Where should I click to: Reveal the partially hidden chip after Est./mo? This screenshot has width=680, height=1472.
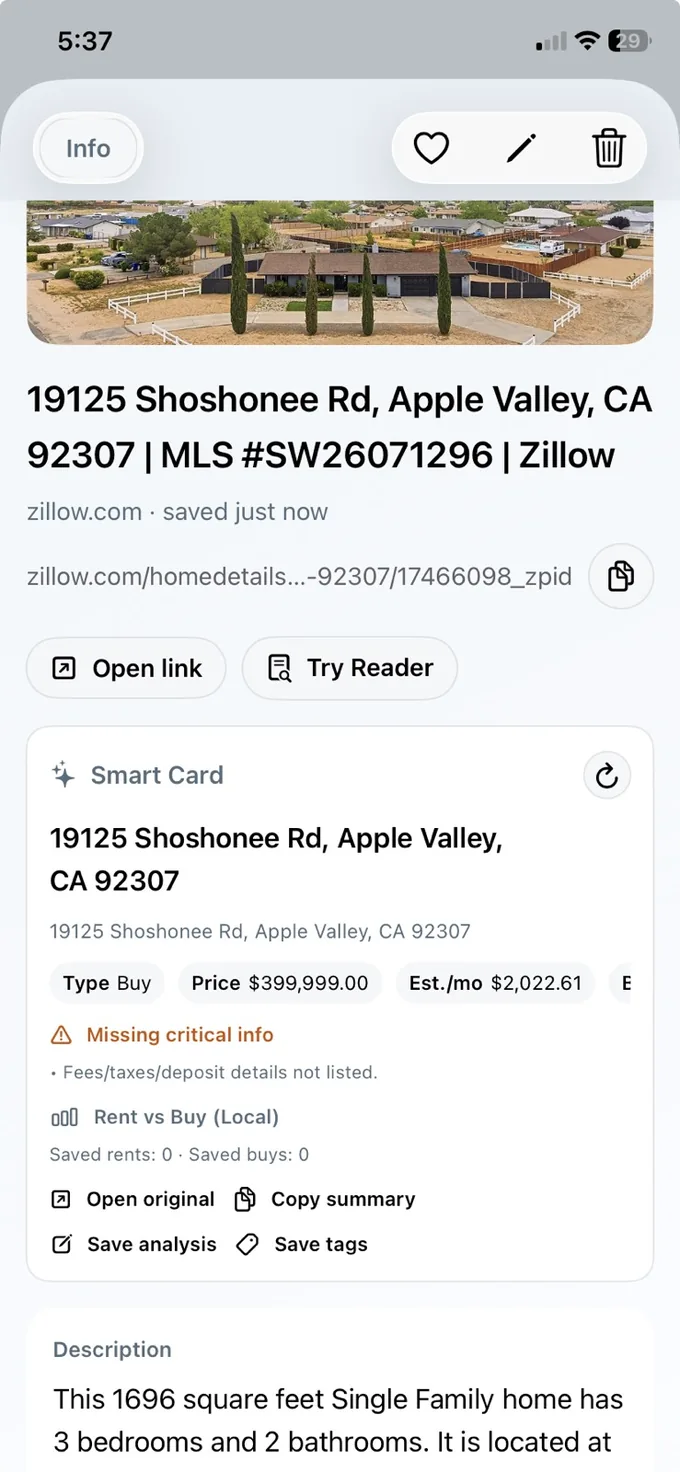[628, 983]
